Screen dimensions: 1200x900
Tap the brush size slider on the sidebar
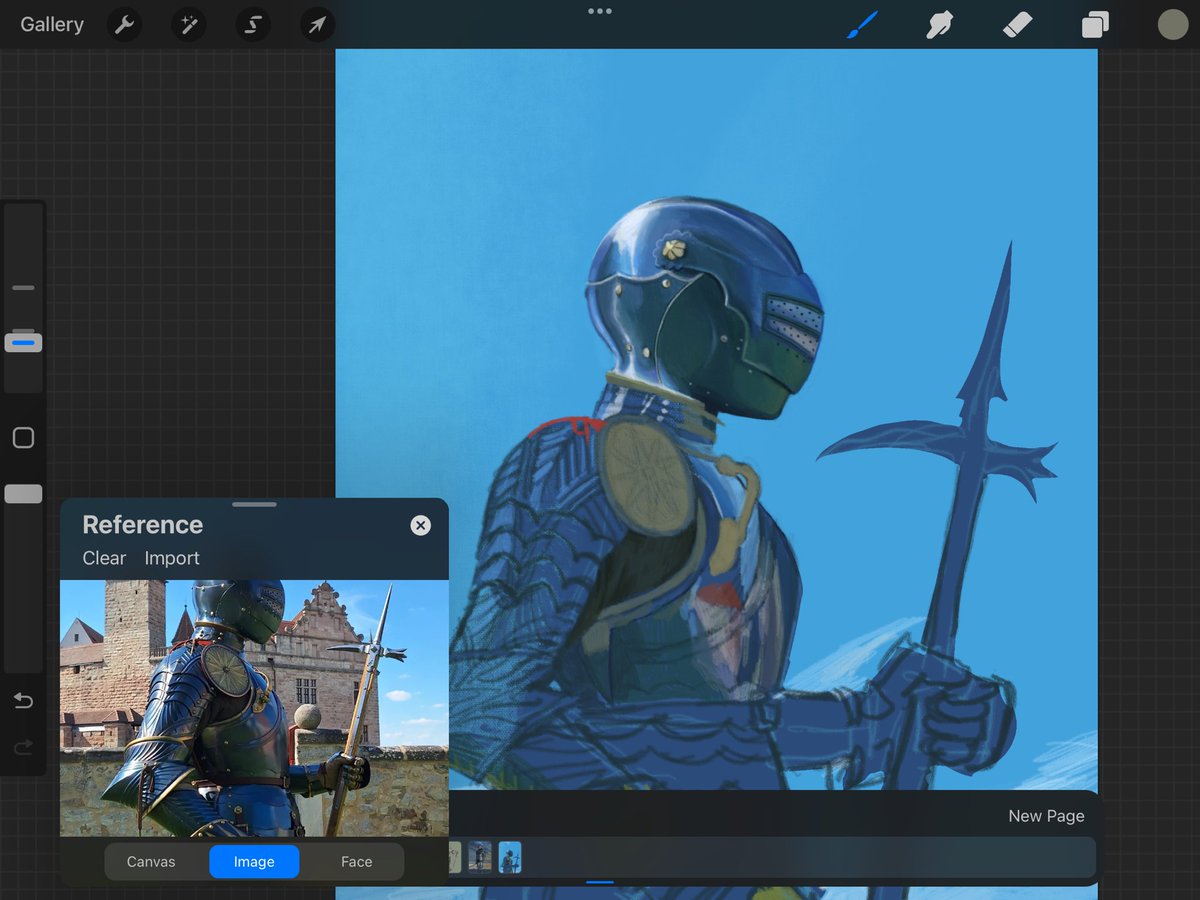pyautogui.click(x=23, y=342)
